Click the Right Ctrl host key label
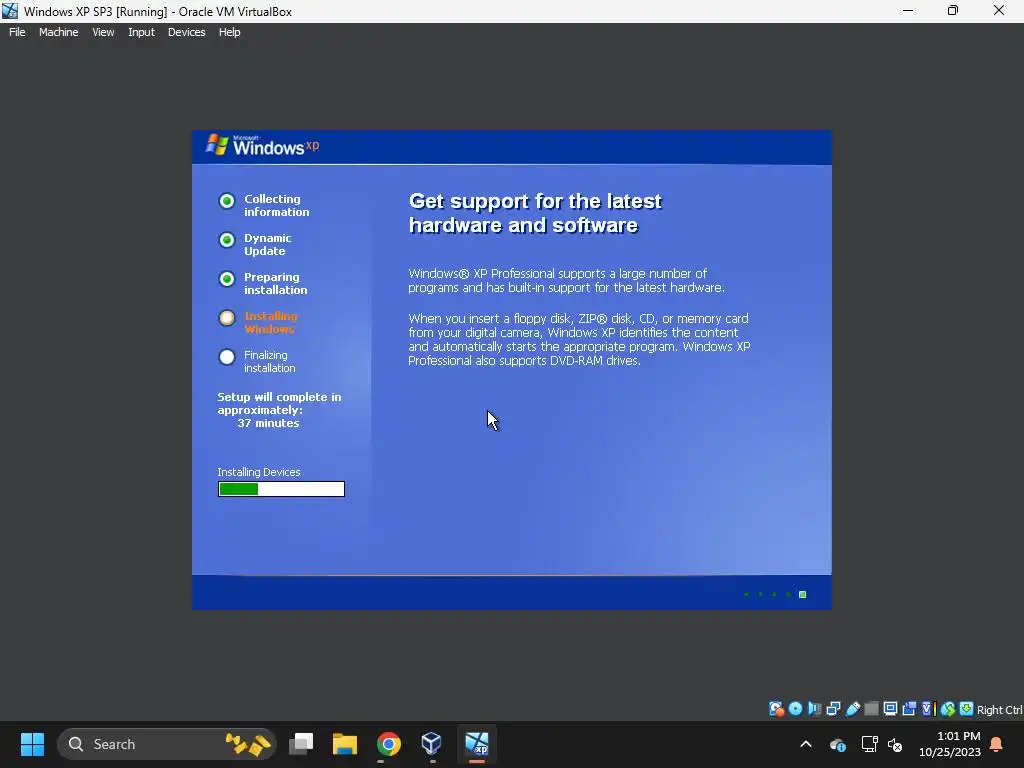1024x768 pixels. click(x=999, y=710)
